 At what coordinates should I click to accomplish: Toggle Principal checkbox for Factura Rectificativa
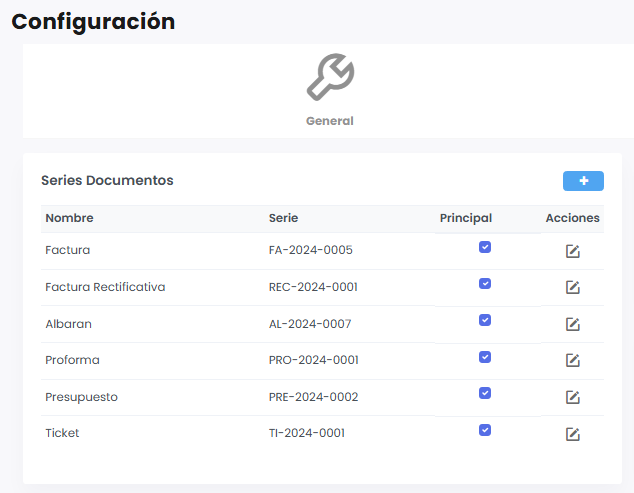485,284
